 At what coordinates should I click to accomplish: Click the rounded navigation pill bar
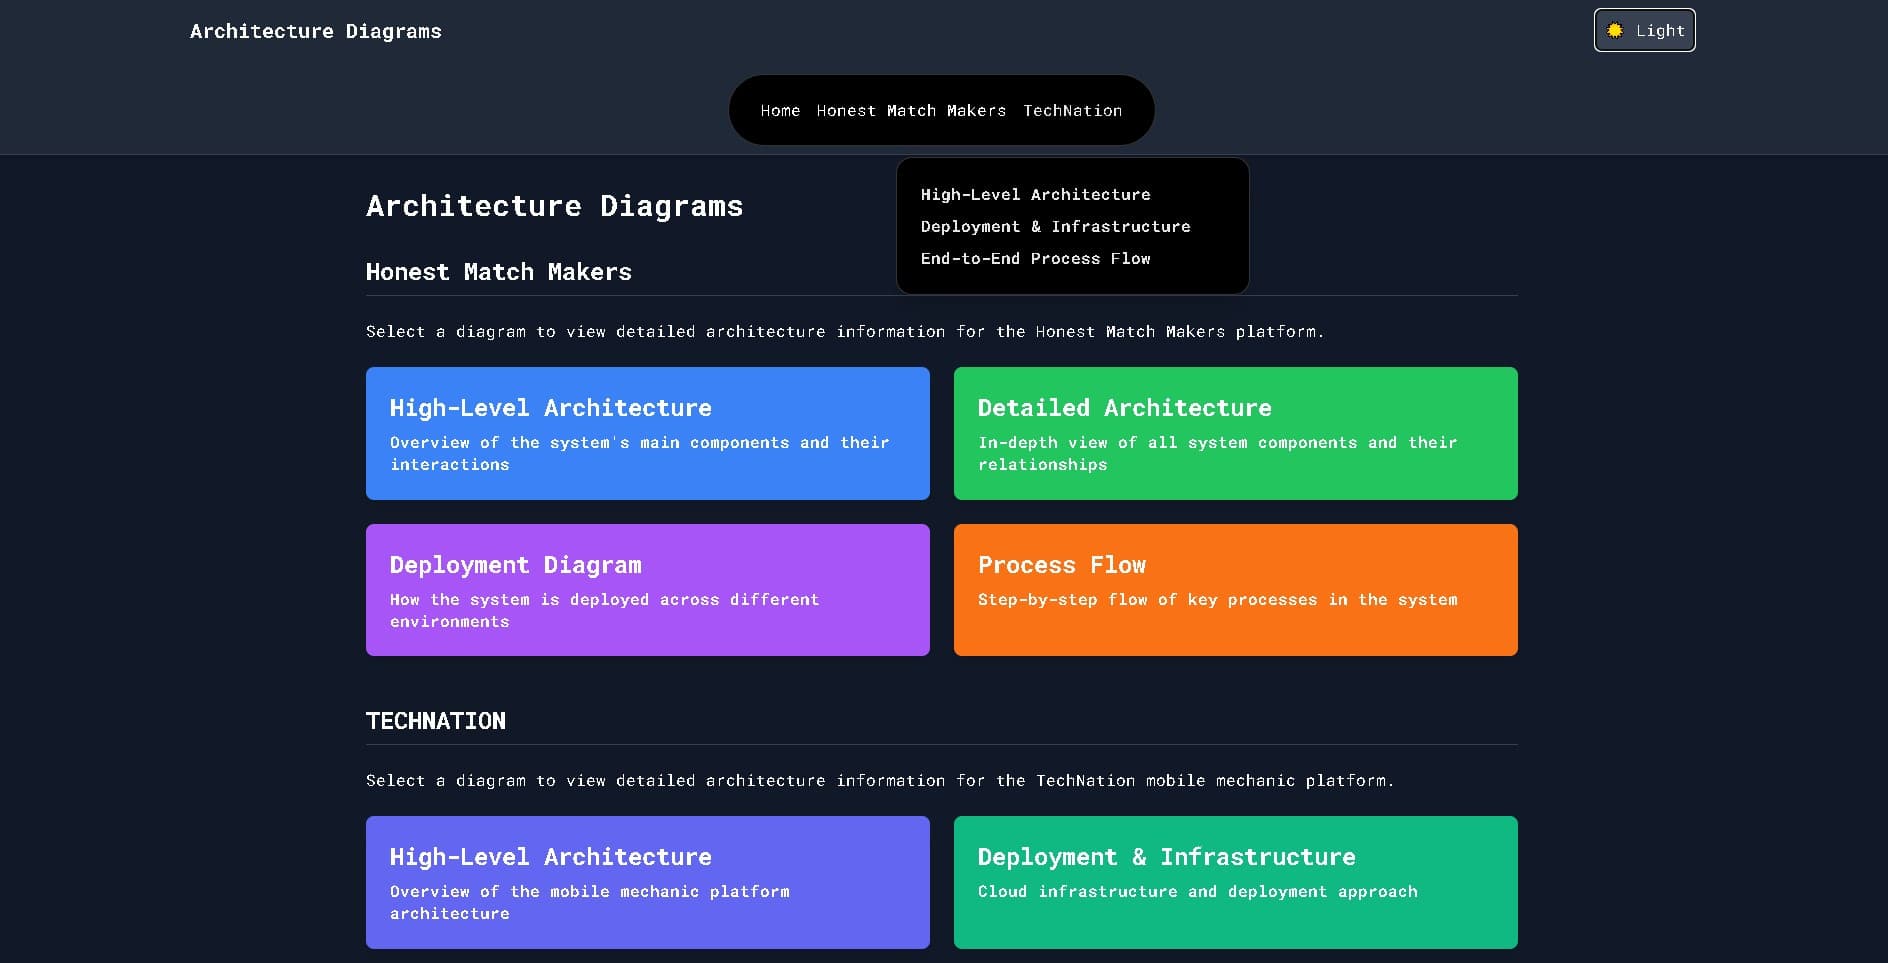(x=941, y=110)
